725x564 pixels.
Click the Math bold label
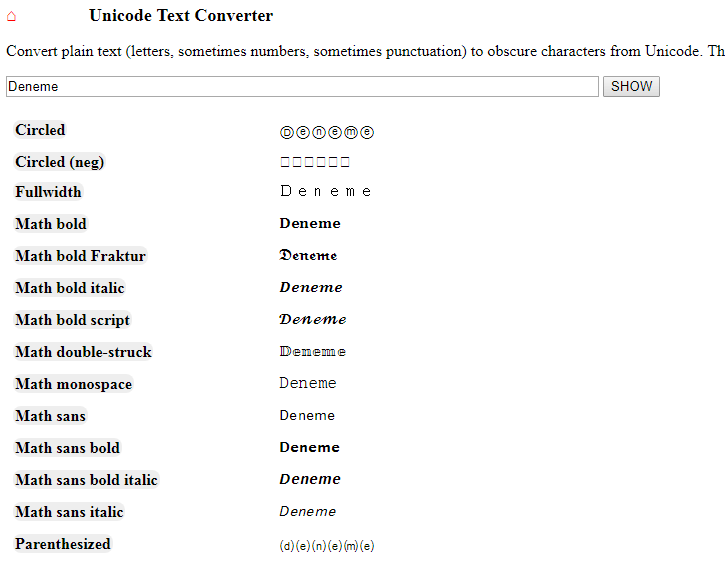(x=51, y=224)
